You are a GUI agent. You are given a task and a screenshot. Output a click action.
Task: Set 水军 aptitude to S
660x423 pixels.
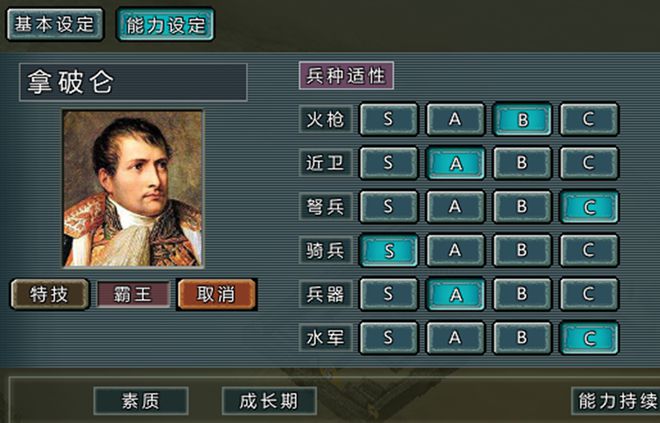pyautogui.click(x=389, y=338)
